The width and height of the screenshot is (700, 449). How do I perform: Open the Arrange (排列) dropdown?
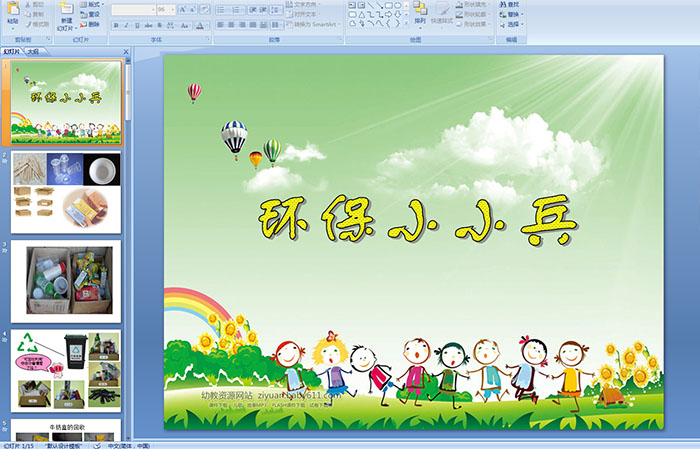click(420, 14)
